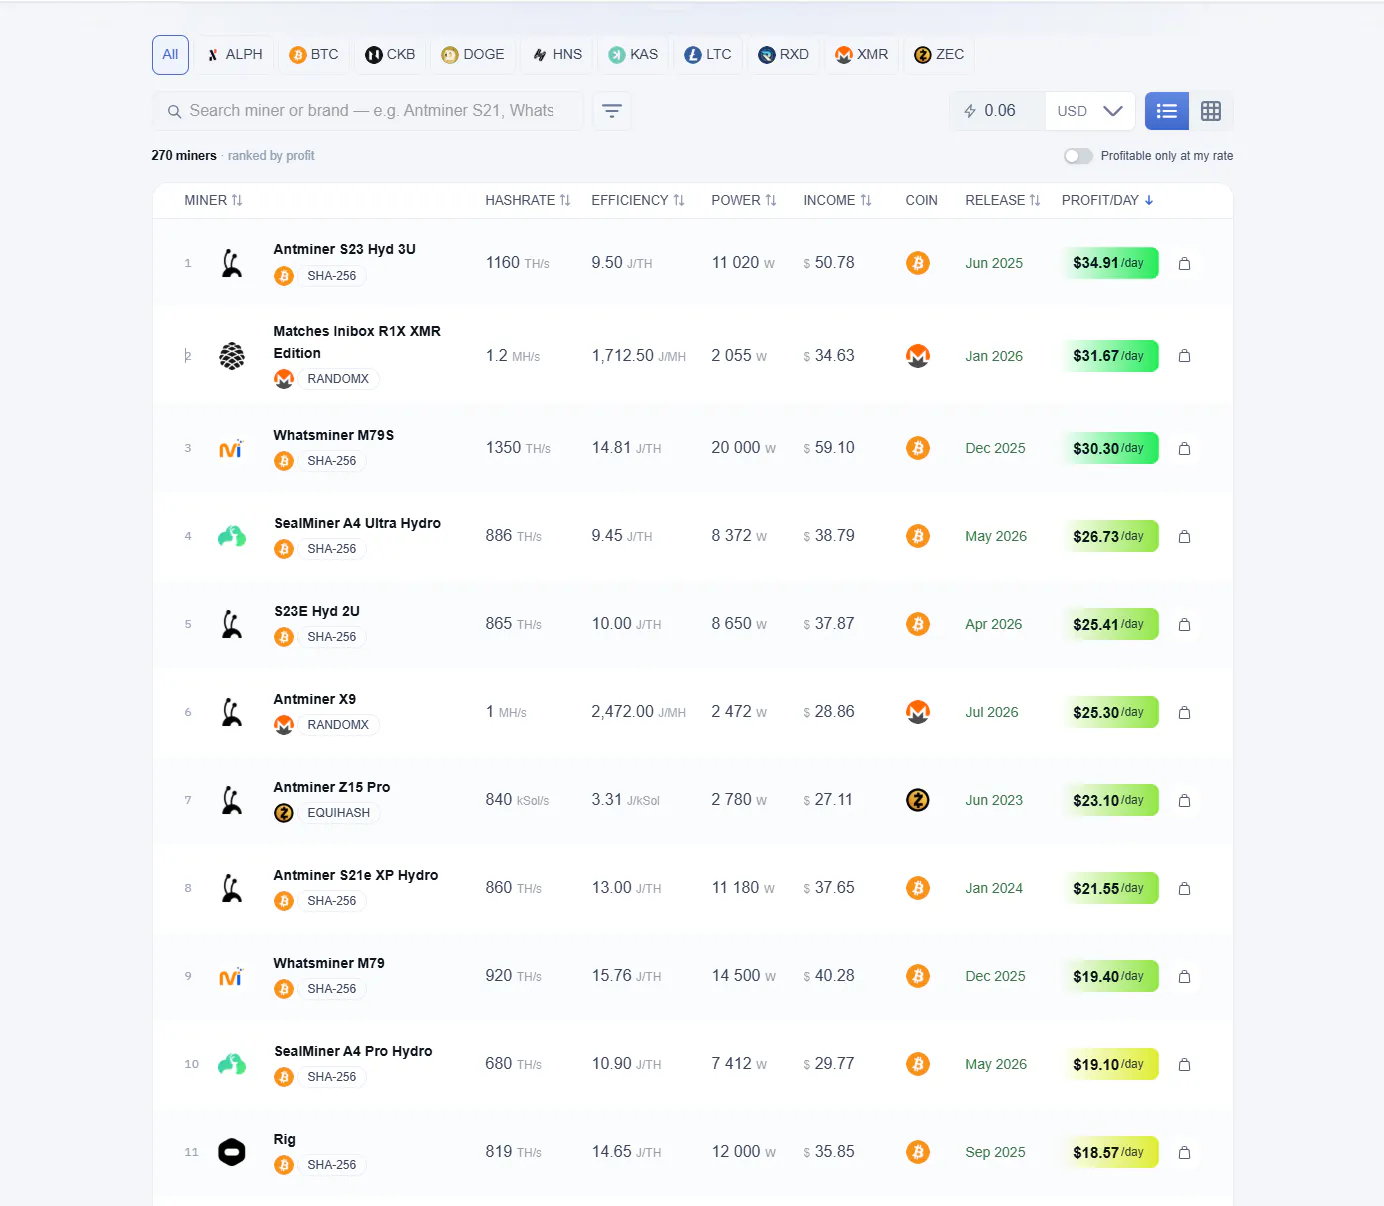Screen dimensions: 1384x1206
Task: Sort table by HASHRATE column
Action: [x=528, y=200]
